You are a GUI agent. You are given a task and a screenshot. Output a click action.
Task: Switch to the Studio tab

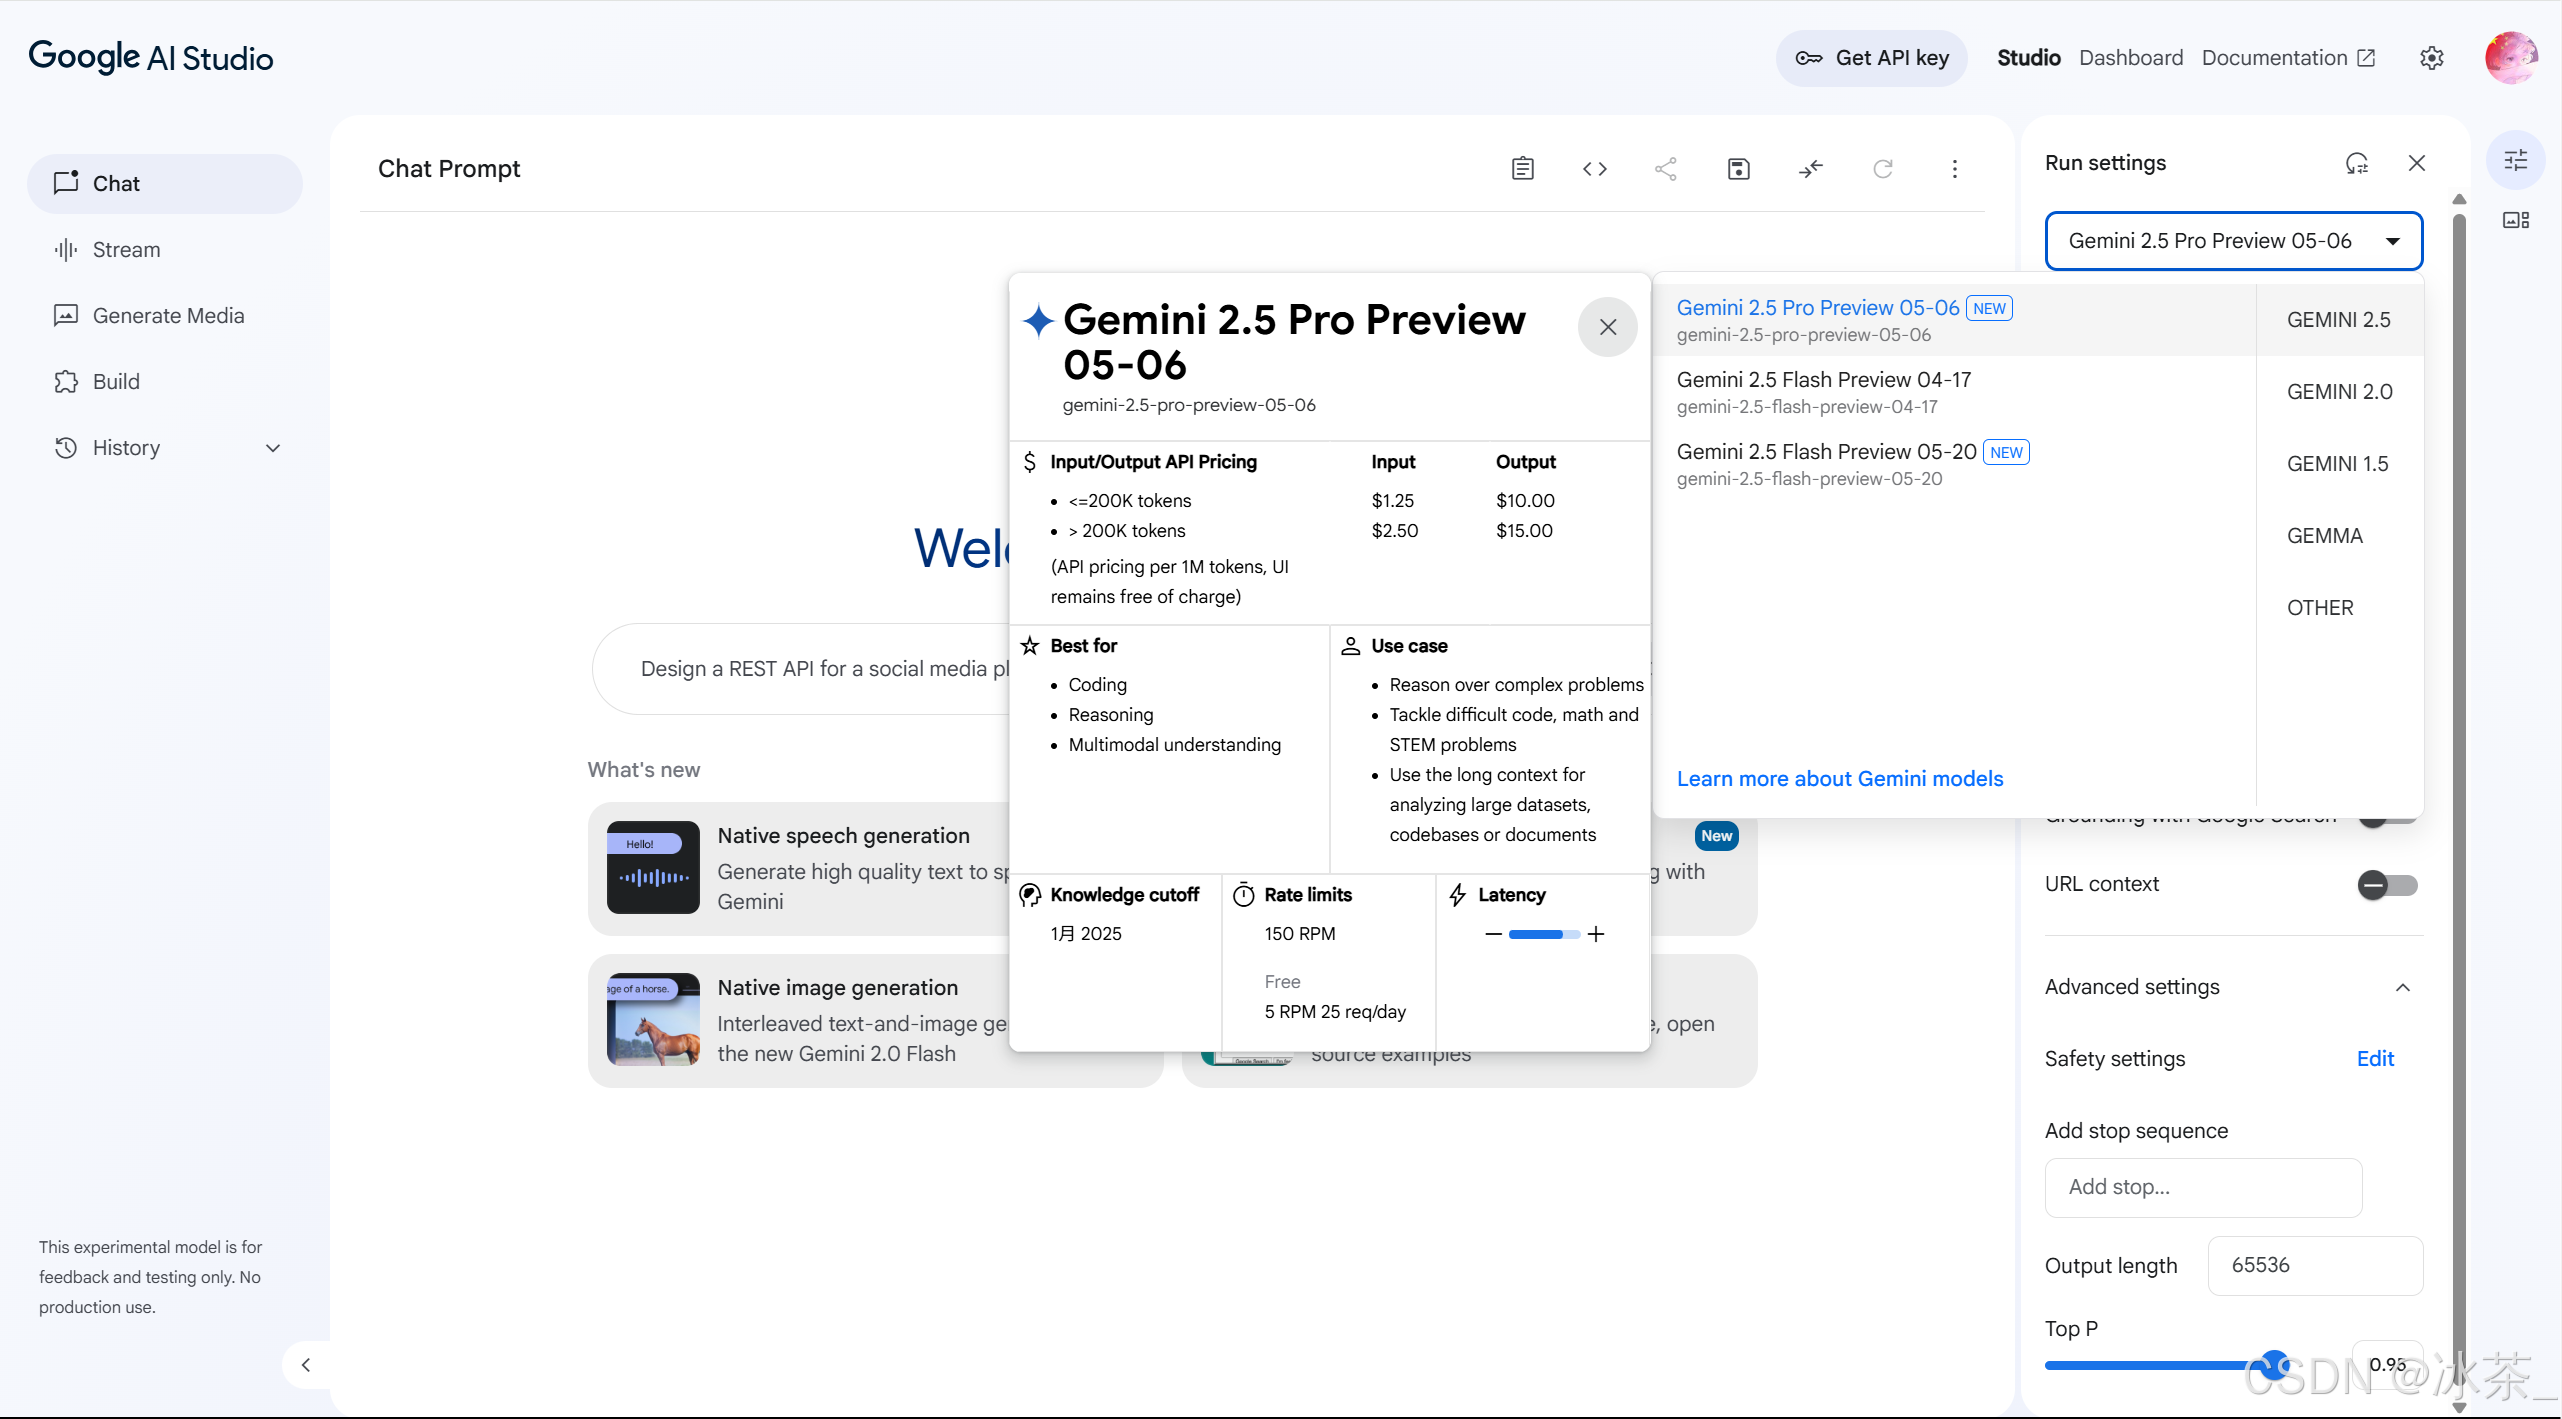pyautogui.click(x=2029, y=58)
